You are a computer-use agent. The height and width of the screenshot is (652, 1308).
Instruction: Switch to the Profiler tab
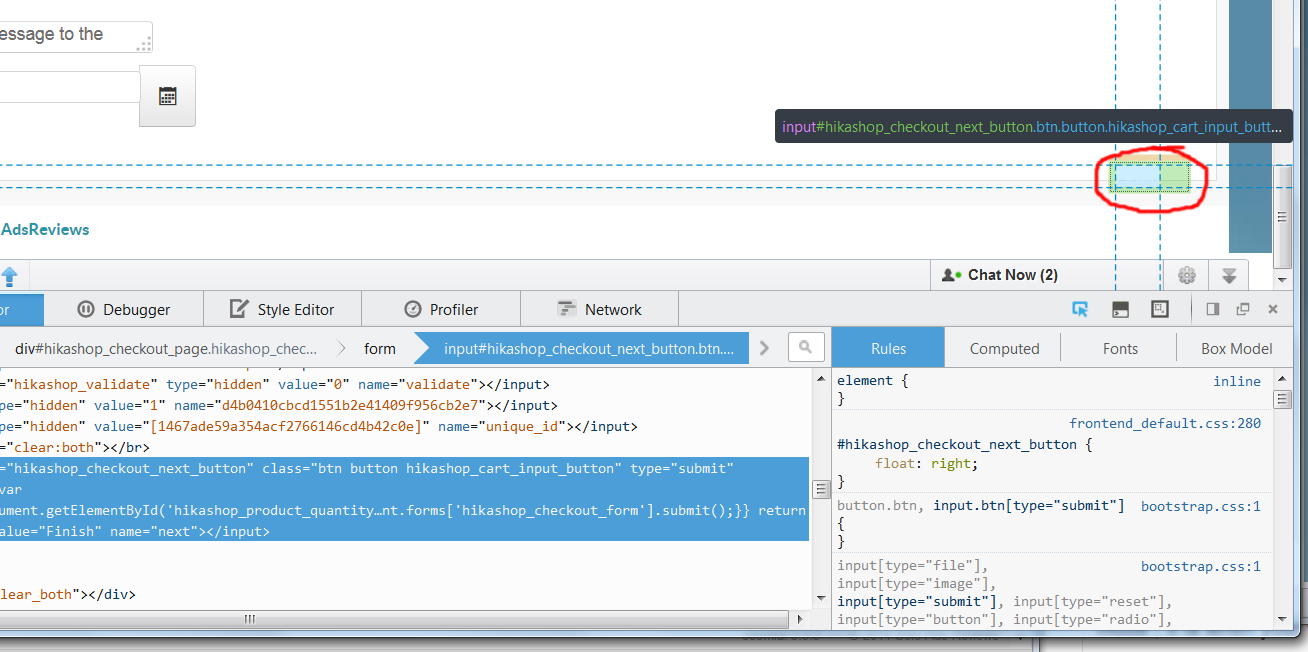point(441,309)
